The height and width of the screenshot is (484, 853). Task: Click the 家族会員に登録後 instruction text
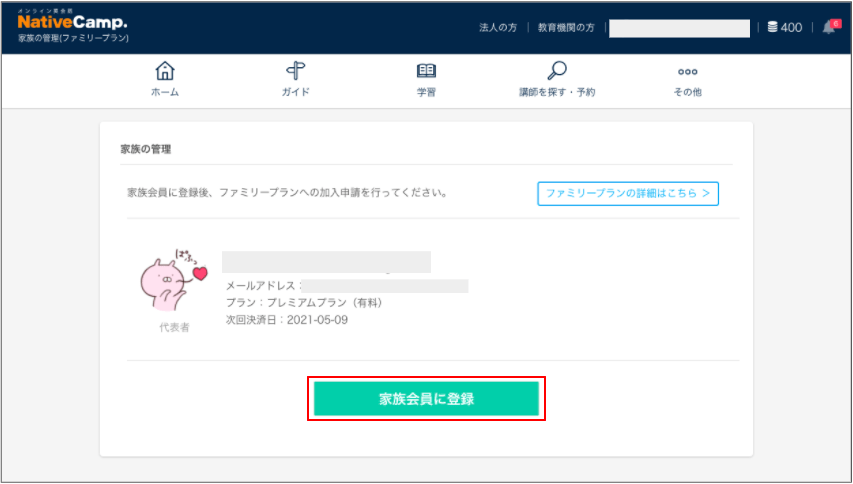click(287, 193)
